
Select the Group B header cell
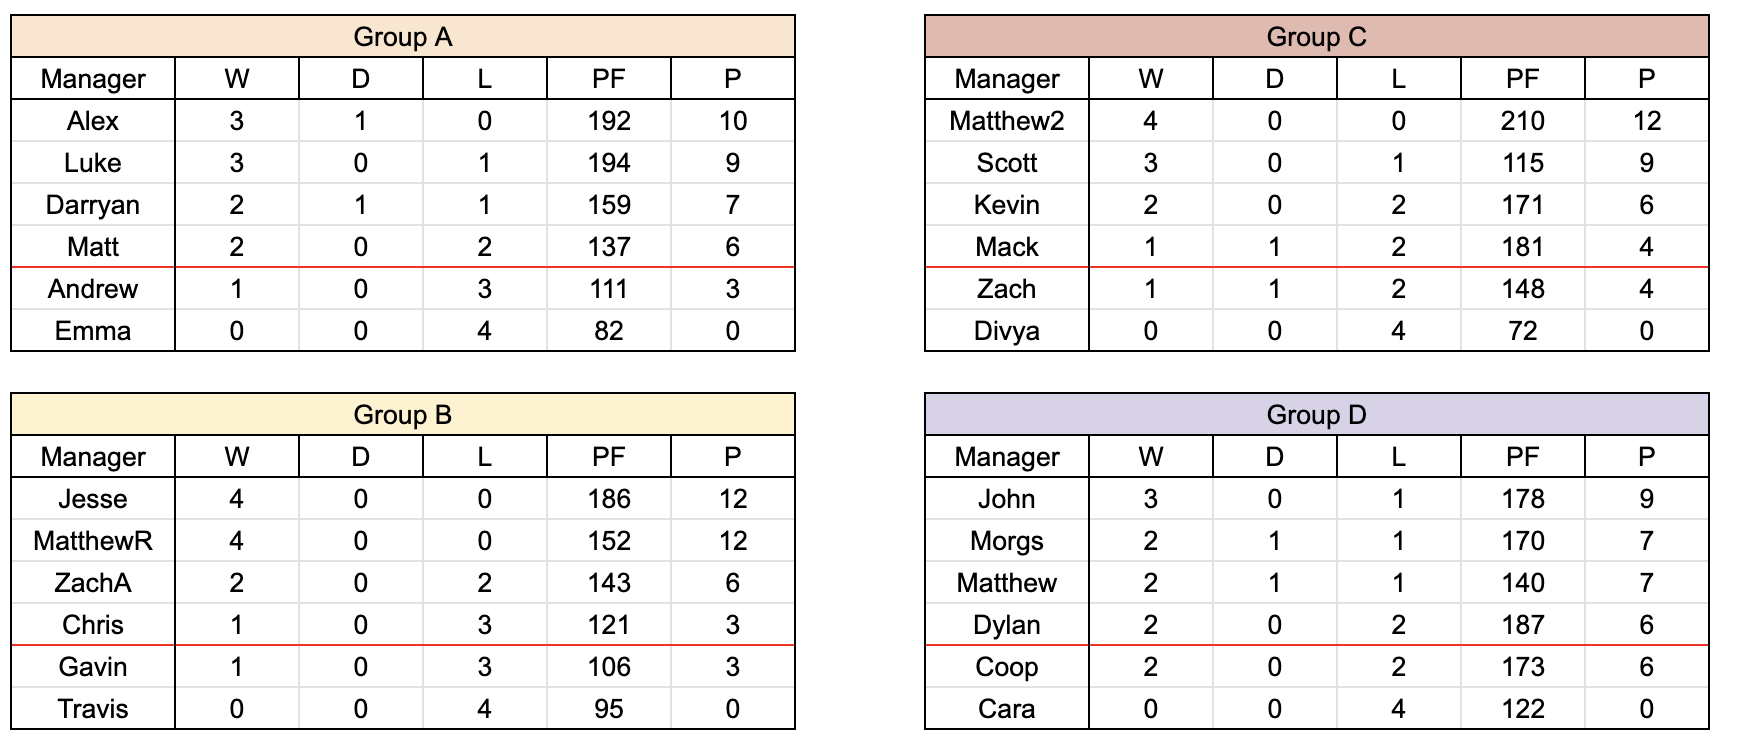[x=403, y=415]
